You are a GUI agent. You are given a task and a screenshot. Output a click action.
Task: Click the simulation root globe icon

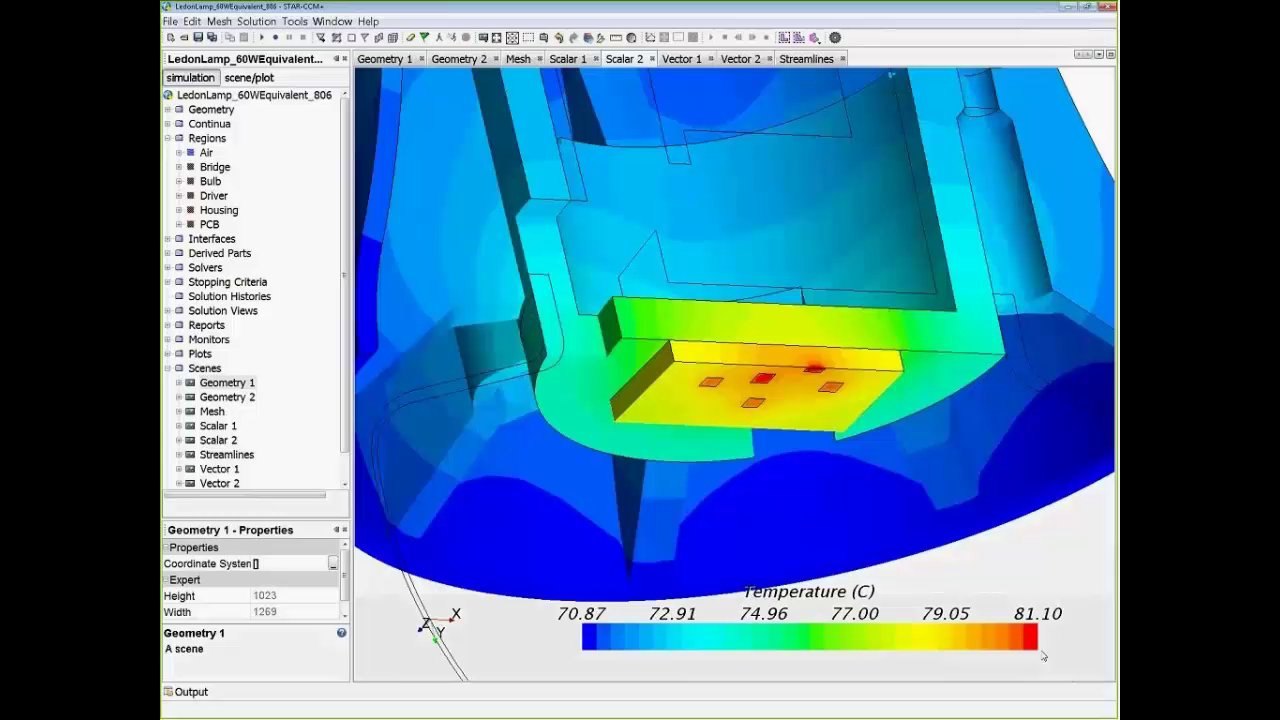tap(168, 95)
